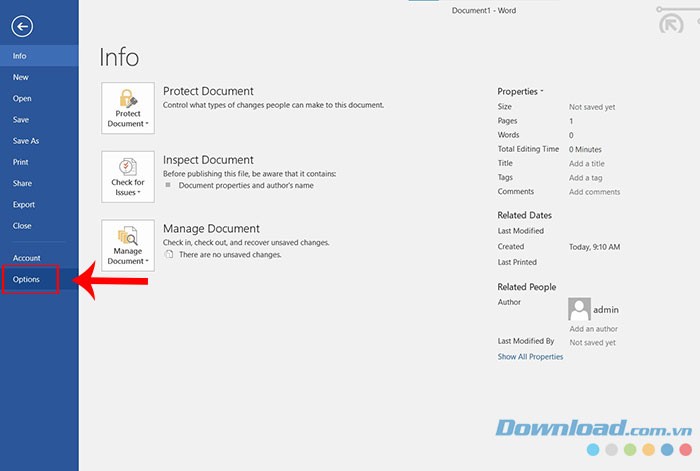Select the Info tab in sidebar
700x471 pixels.
coord(20,56)
